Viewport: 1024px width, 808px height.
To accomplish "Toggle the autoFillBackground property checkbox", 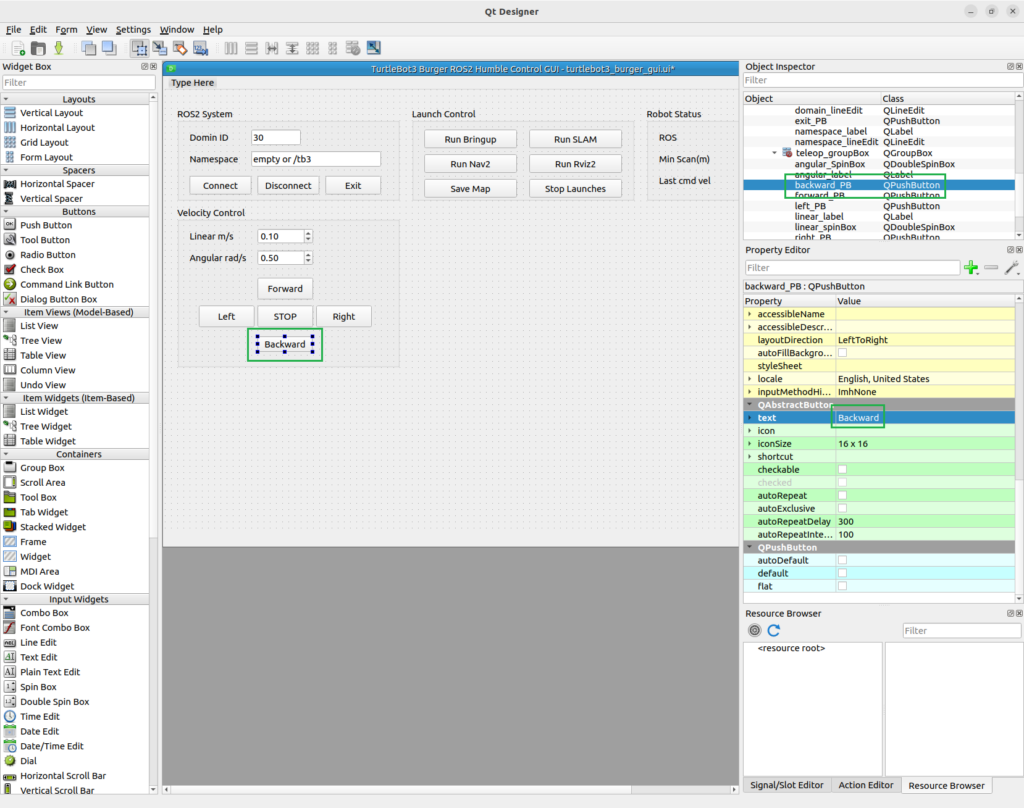I will coord(842,353).
